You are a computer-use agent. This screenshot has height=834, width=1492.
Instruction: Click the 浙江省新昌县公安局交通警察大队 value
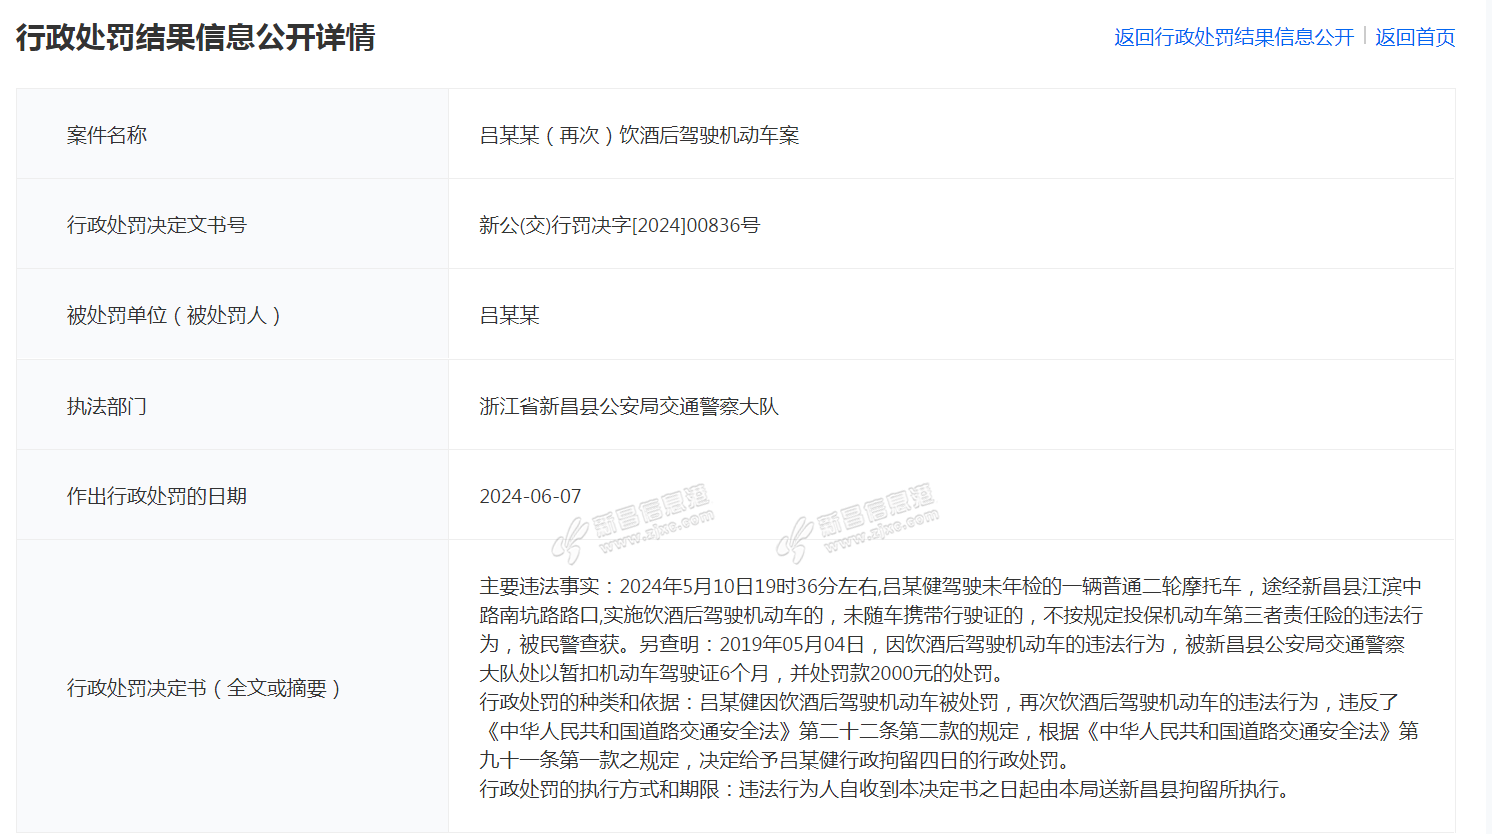[628, 406]
